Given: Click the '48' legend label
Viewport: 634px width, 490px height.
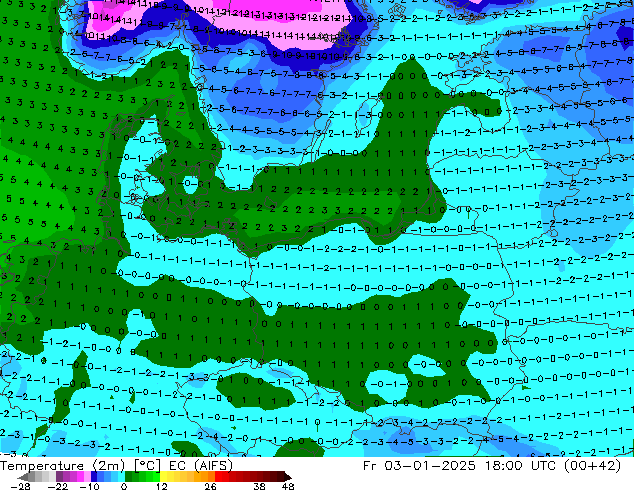Looking at the screenshot, I should point(288,486).
